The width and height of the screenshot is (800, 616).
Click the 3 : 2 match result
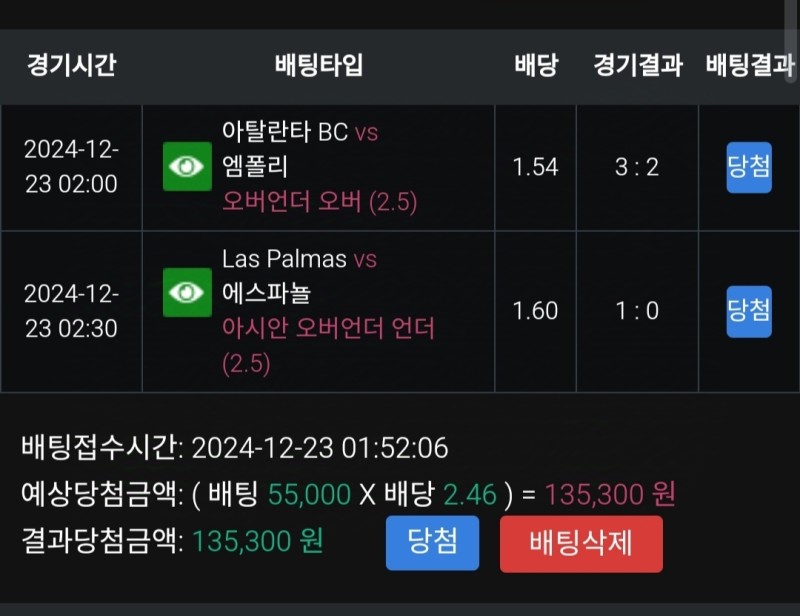pyautogui.click(x=637, y=167)
